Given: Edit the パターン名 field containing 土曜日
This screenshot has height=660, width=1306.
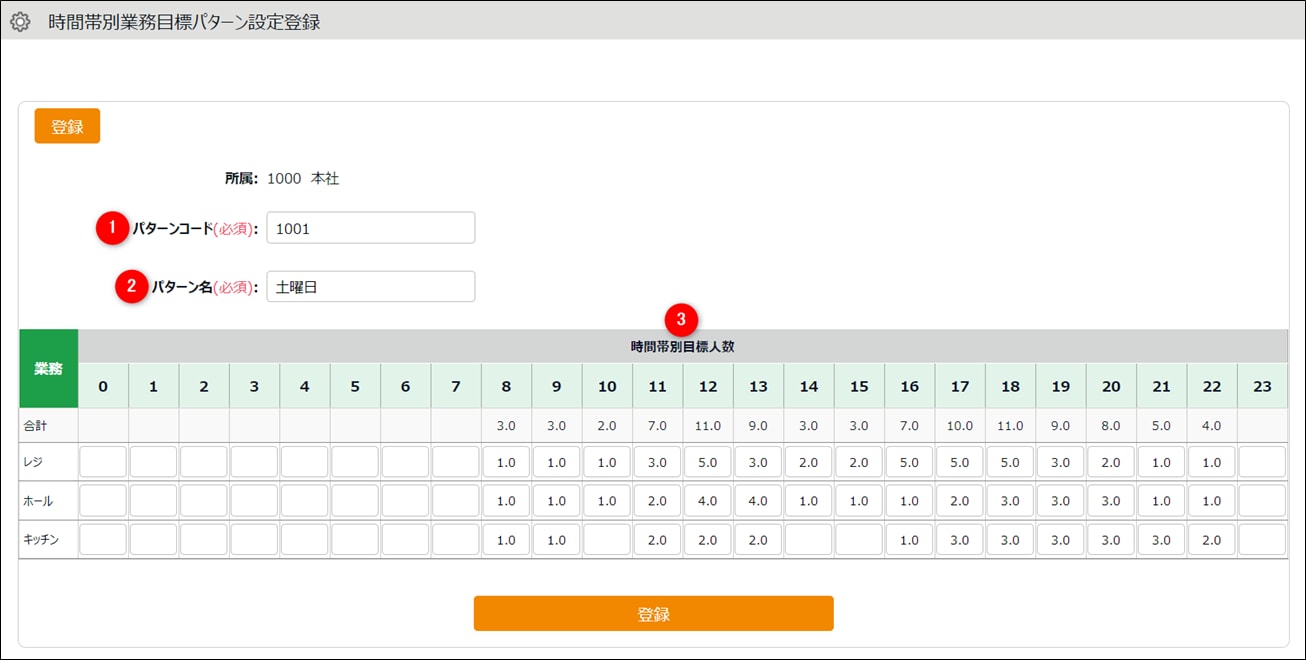Looking at the screenshot, I should pyautogui.click(x=370, y=287).
